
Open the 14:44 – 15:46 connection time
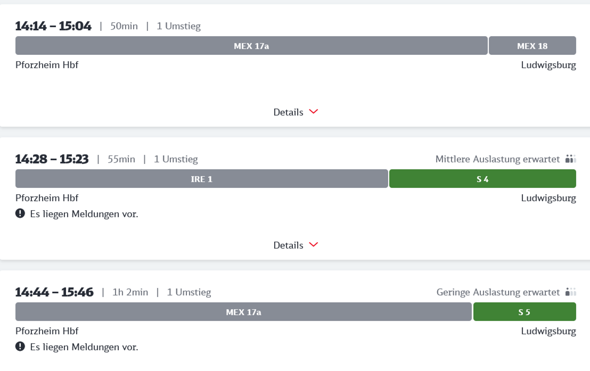point(54,292)
